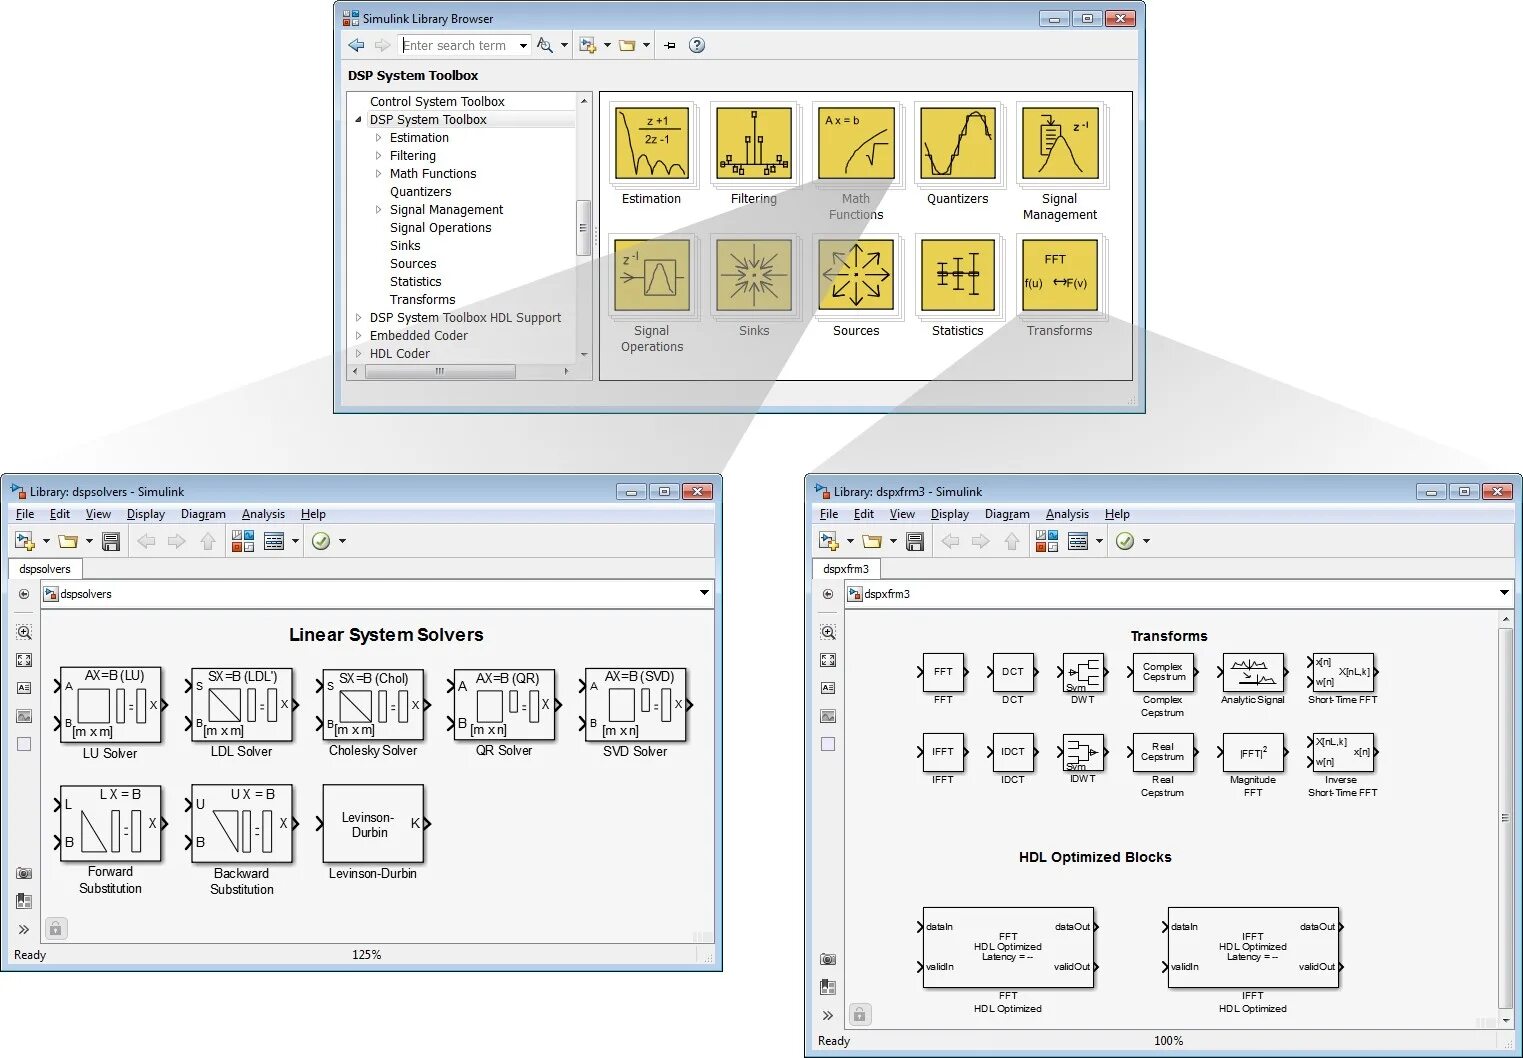The height and width of the screenshot is (1058, 1523).
Task: Click the lock icon in dspsolvers window
Action: (x=56, y=929)
